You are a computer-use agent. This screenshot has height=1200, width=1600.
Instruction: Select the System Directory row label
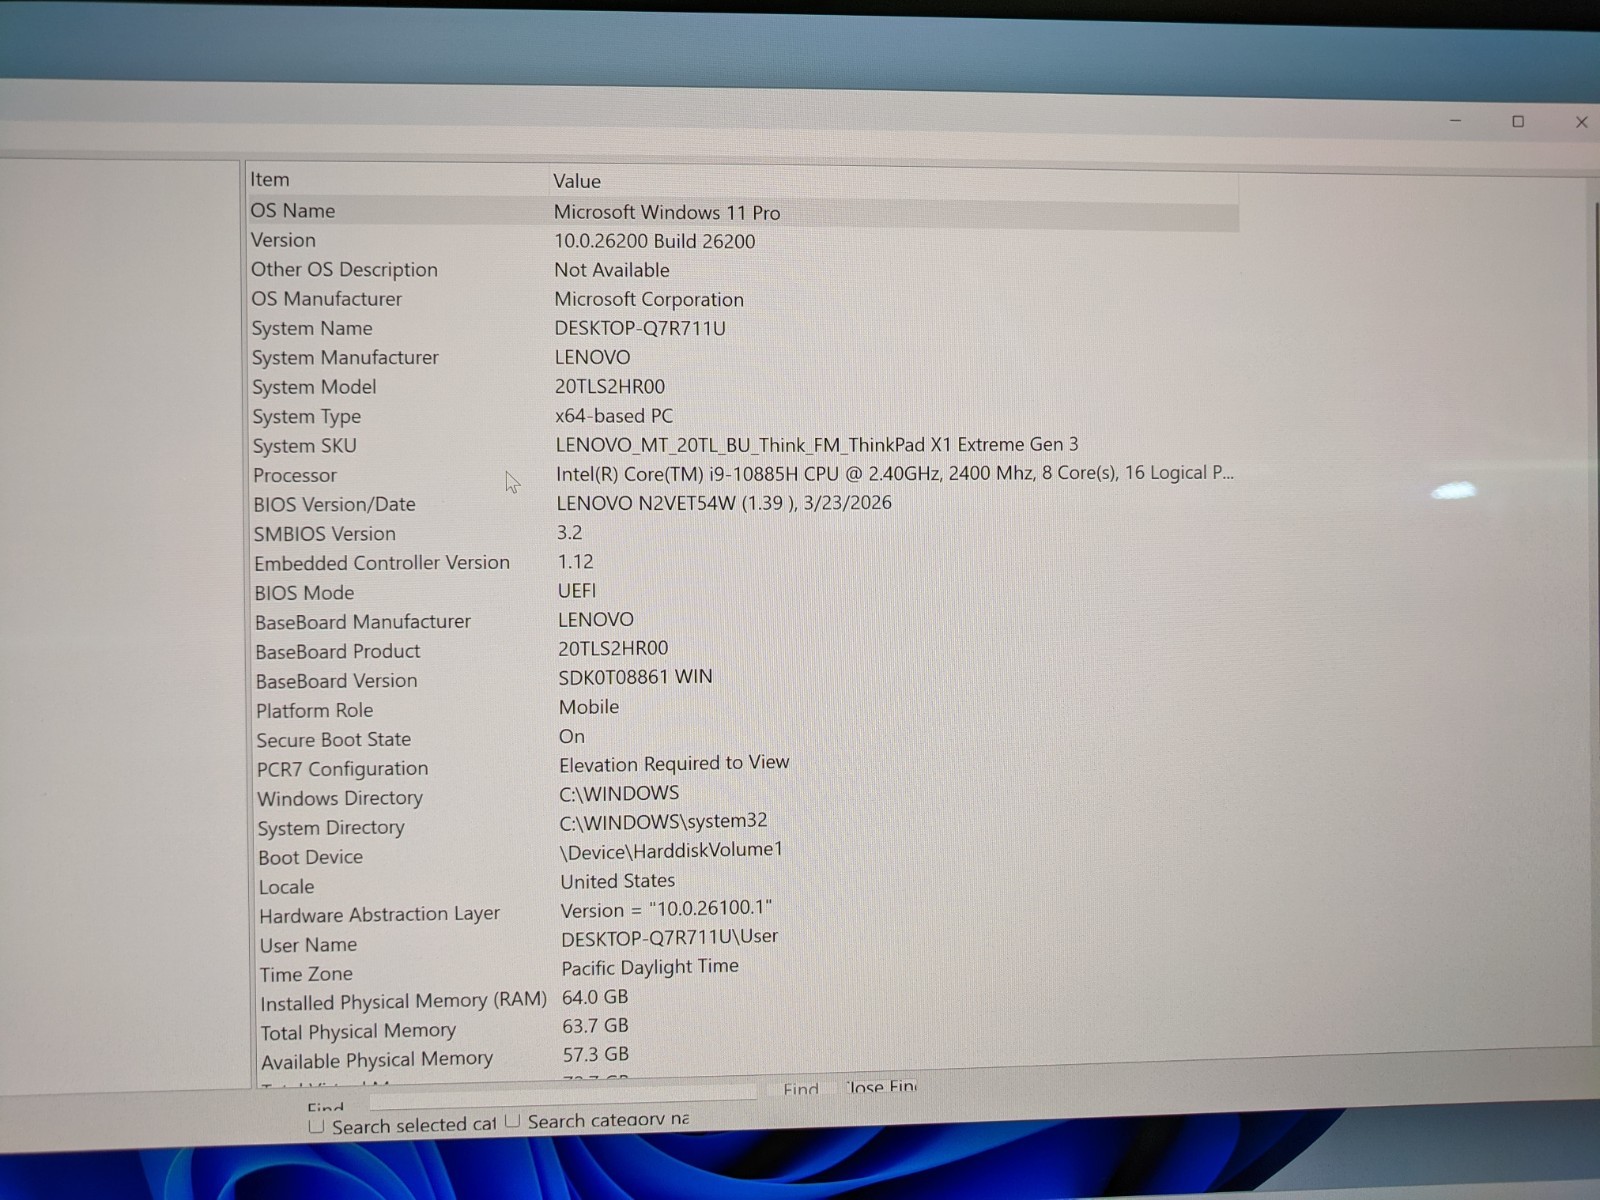[x=331, y=828]
